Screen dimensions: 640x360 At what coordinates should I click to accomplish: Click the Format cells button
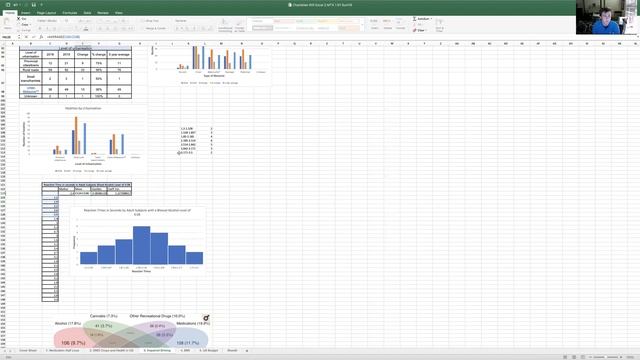(x=400, y=24)
